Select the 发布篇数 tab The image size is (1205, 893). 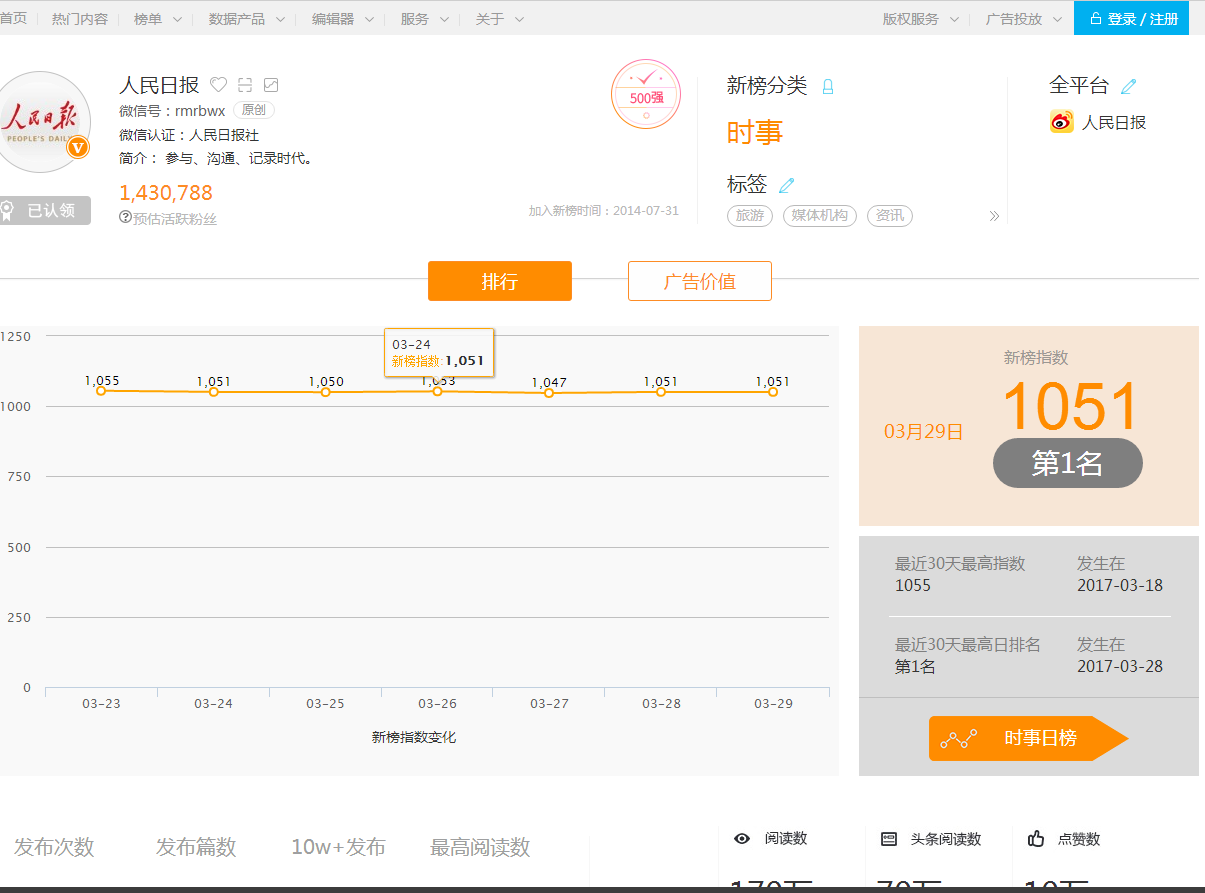click(196, 847)
